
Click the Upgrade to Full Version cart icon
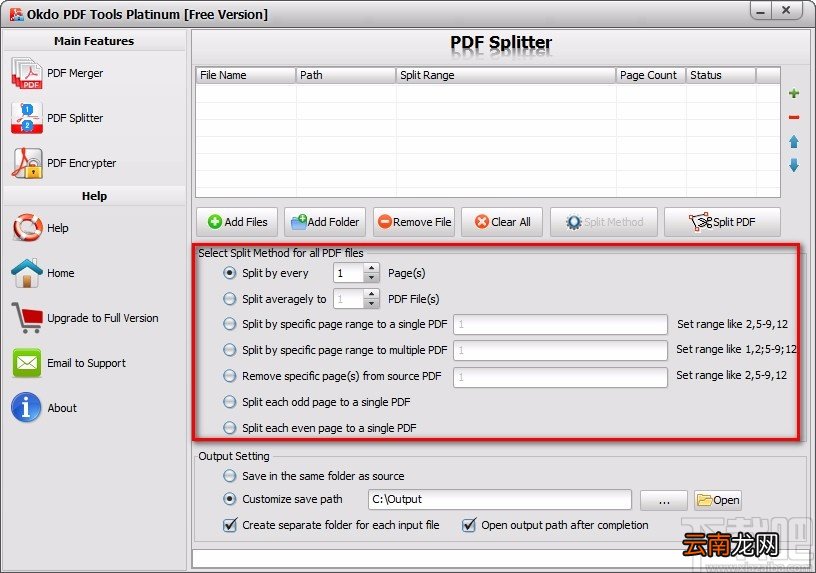27,317
